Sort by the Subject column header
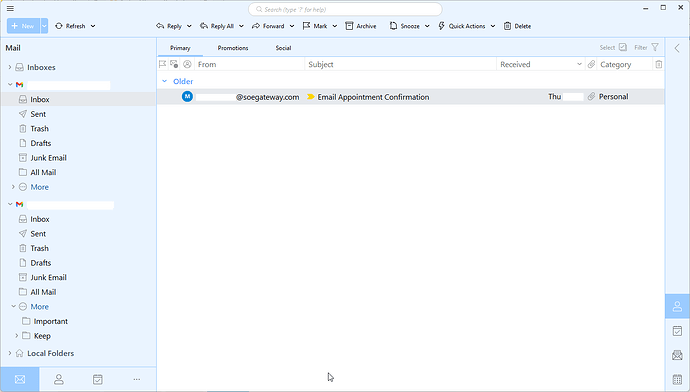 [400, 64]
